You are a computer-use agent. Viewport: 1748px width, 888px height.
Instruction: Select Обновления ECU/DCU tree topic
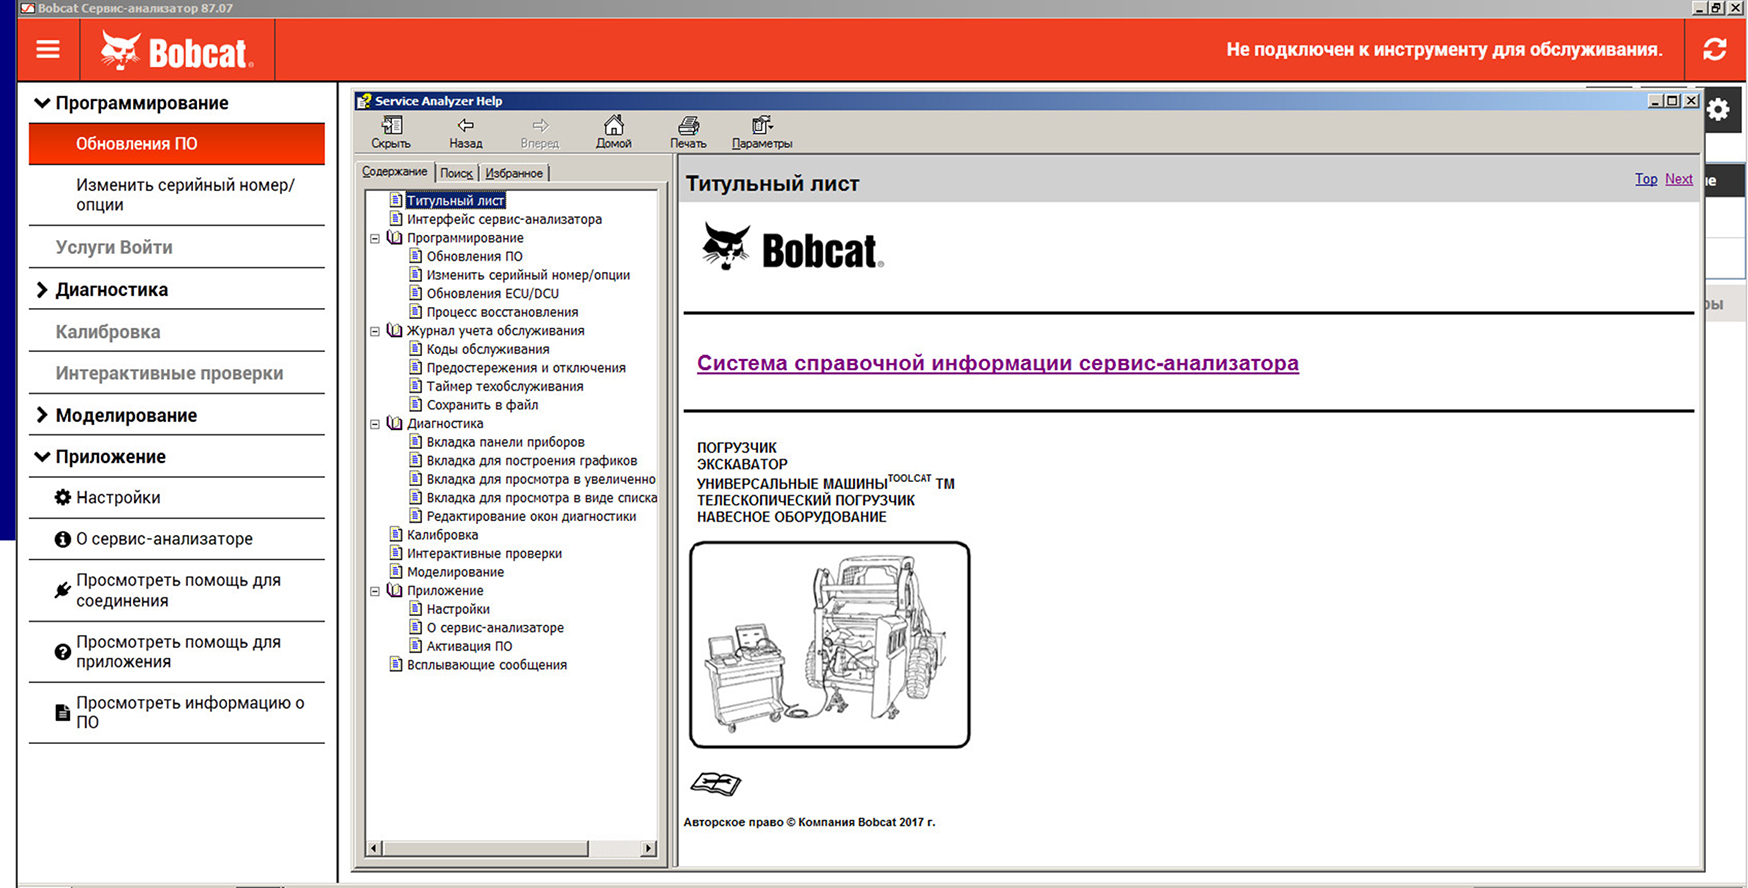click(492, 293)
